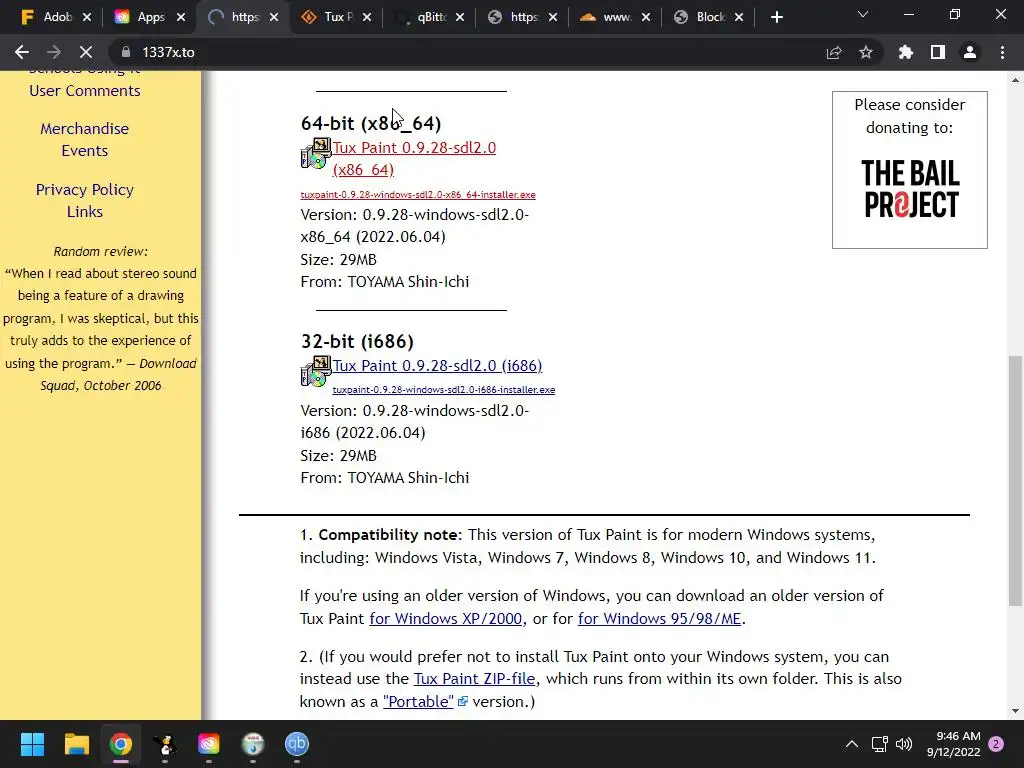Open notification badge showing 2
Viewport: 1024px width, 768px height.
(996, 744)
